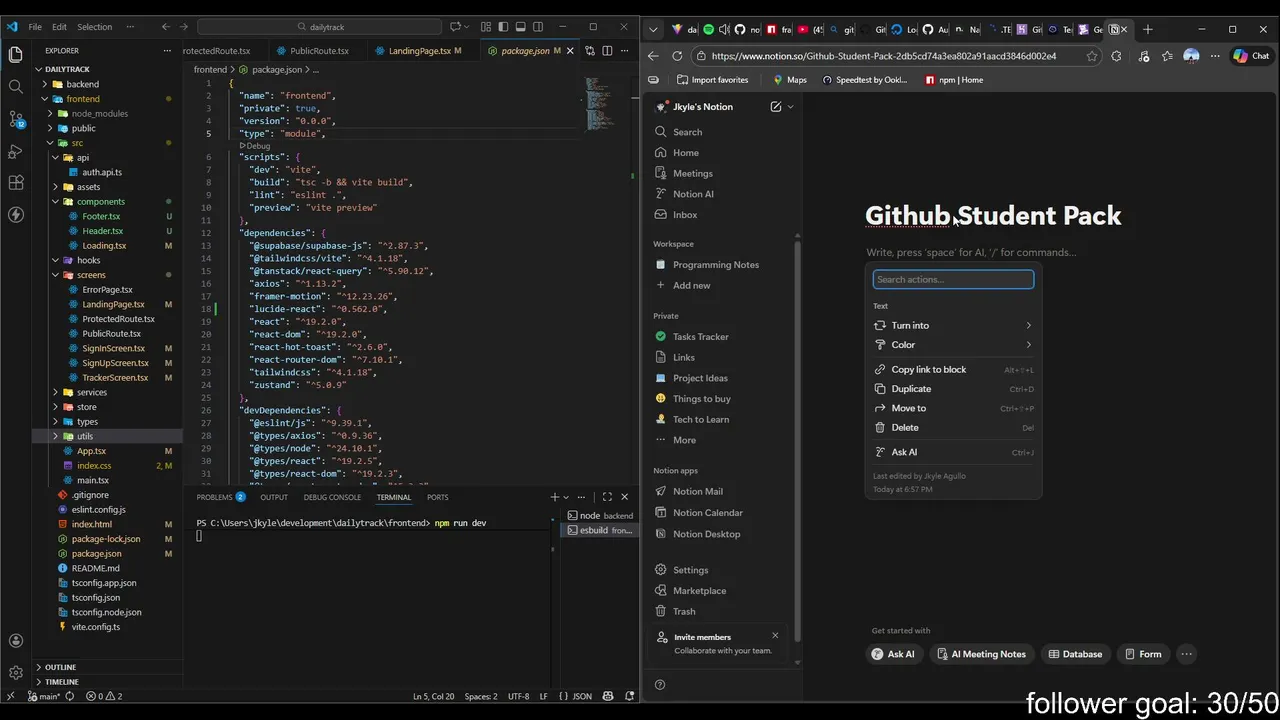The height and width of the screenshot is (720, 1280).
Task: Select Move to in block menu
Action: click(953, 408)
